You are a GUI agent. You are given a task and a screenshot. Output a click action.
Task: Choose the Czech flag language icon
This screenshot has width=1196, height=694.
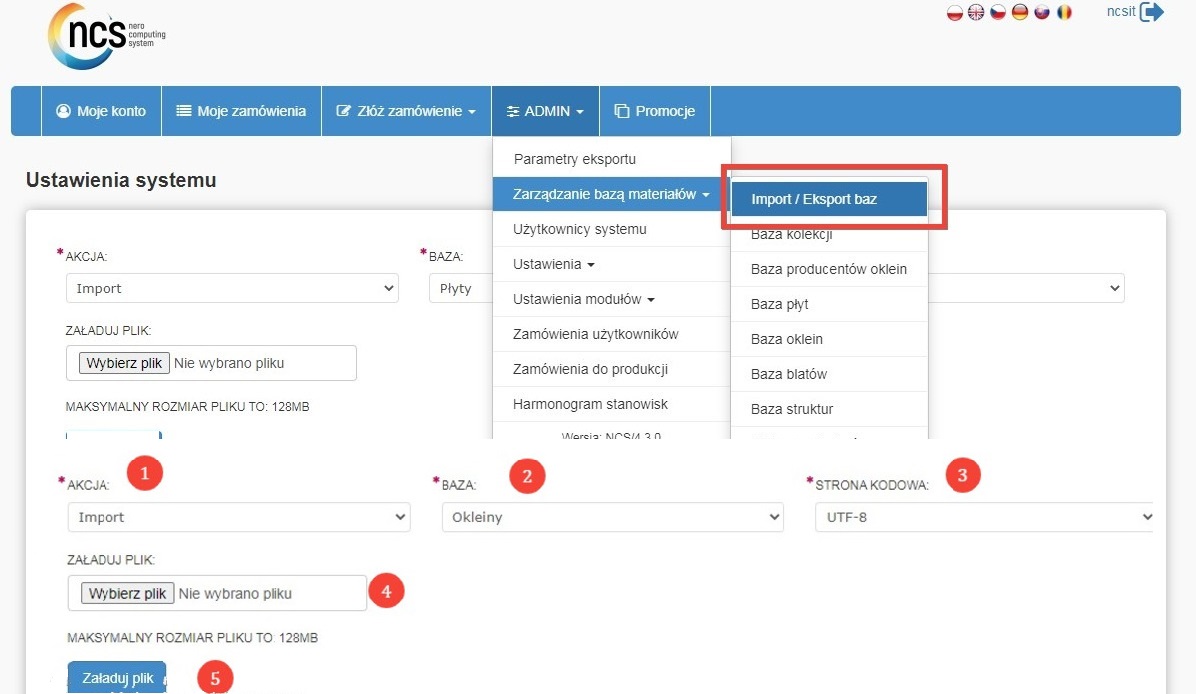998,13
